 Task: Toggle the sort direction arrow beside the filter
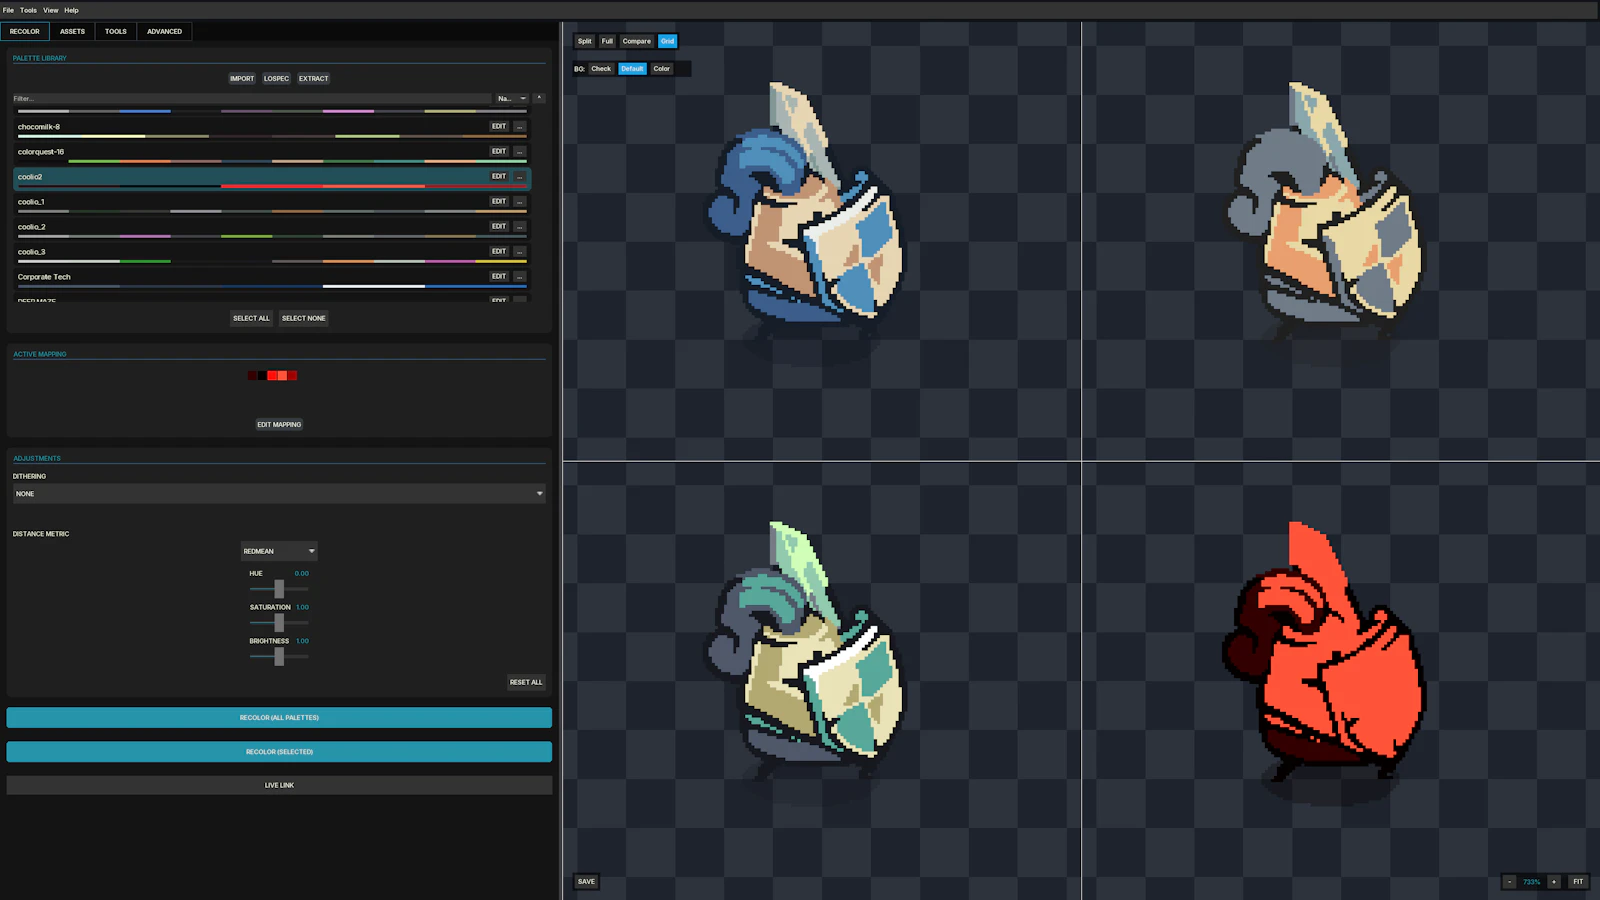(x=539, y=98)
